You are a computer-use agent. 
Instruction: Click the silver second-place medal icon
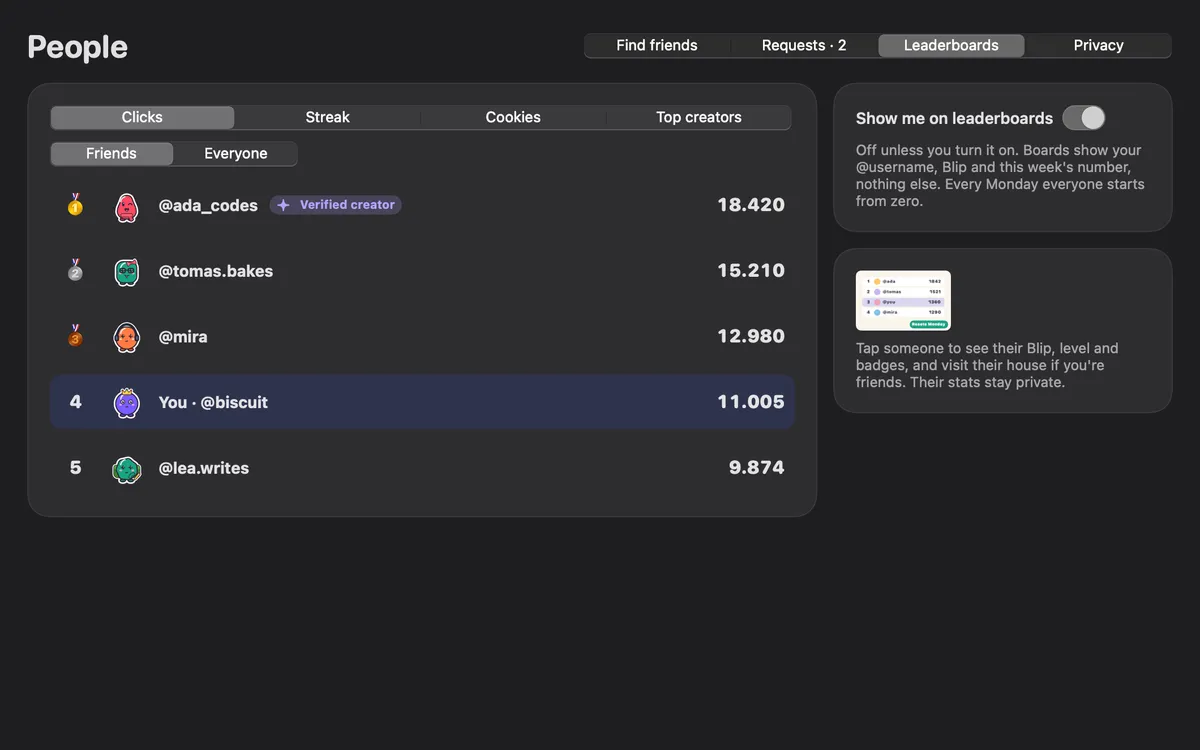(75, 271)
